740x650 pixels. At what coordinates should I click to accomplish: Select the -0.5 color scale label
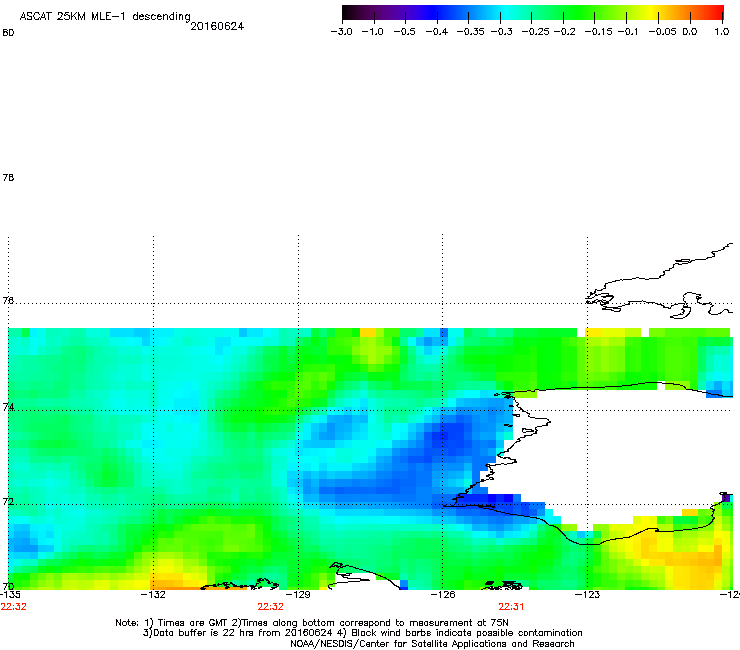pos(404,32)
